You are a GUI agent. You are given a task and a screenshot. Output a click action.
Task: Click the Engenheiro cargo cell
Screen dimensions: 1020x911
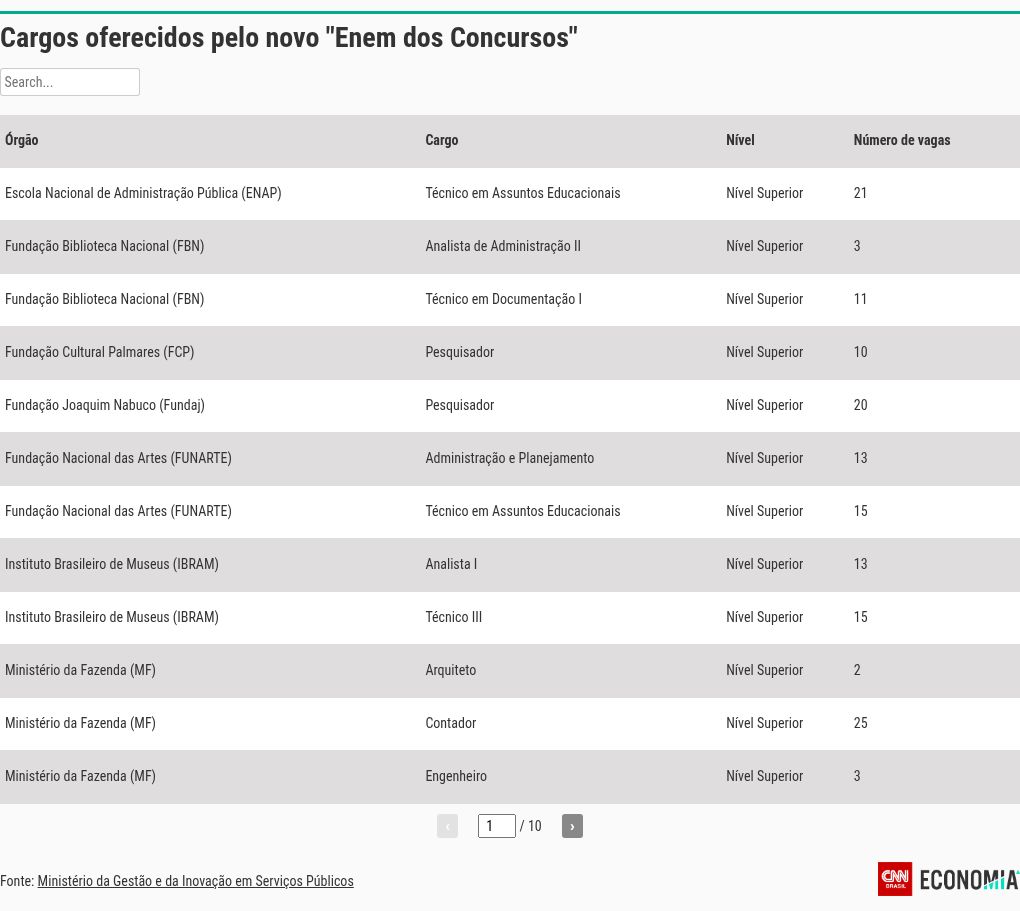point(456,776)
